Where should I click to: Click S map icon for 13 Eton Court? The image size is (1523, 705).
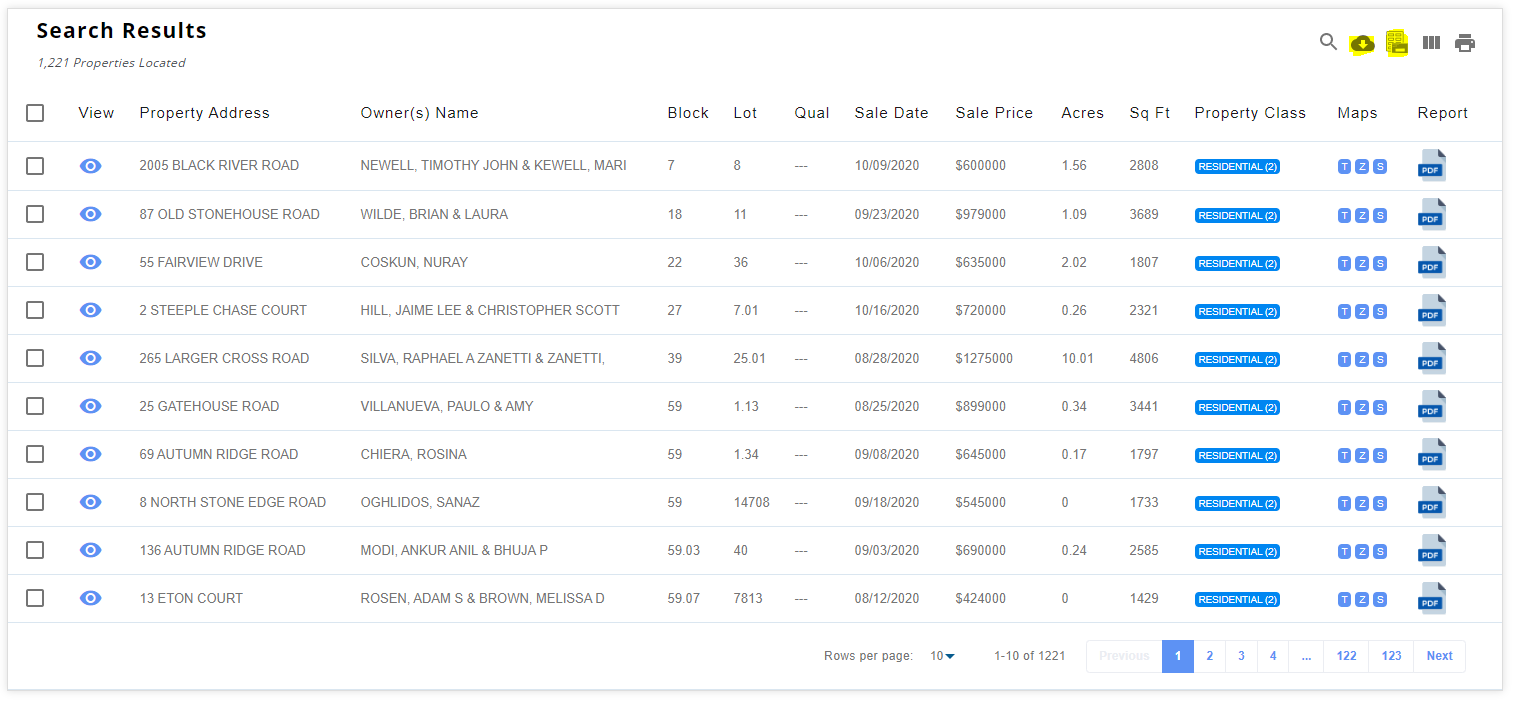pyautogui.click(x=1380, y=599)
